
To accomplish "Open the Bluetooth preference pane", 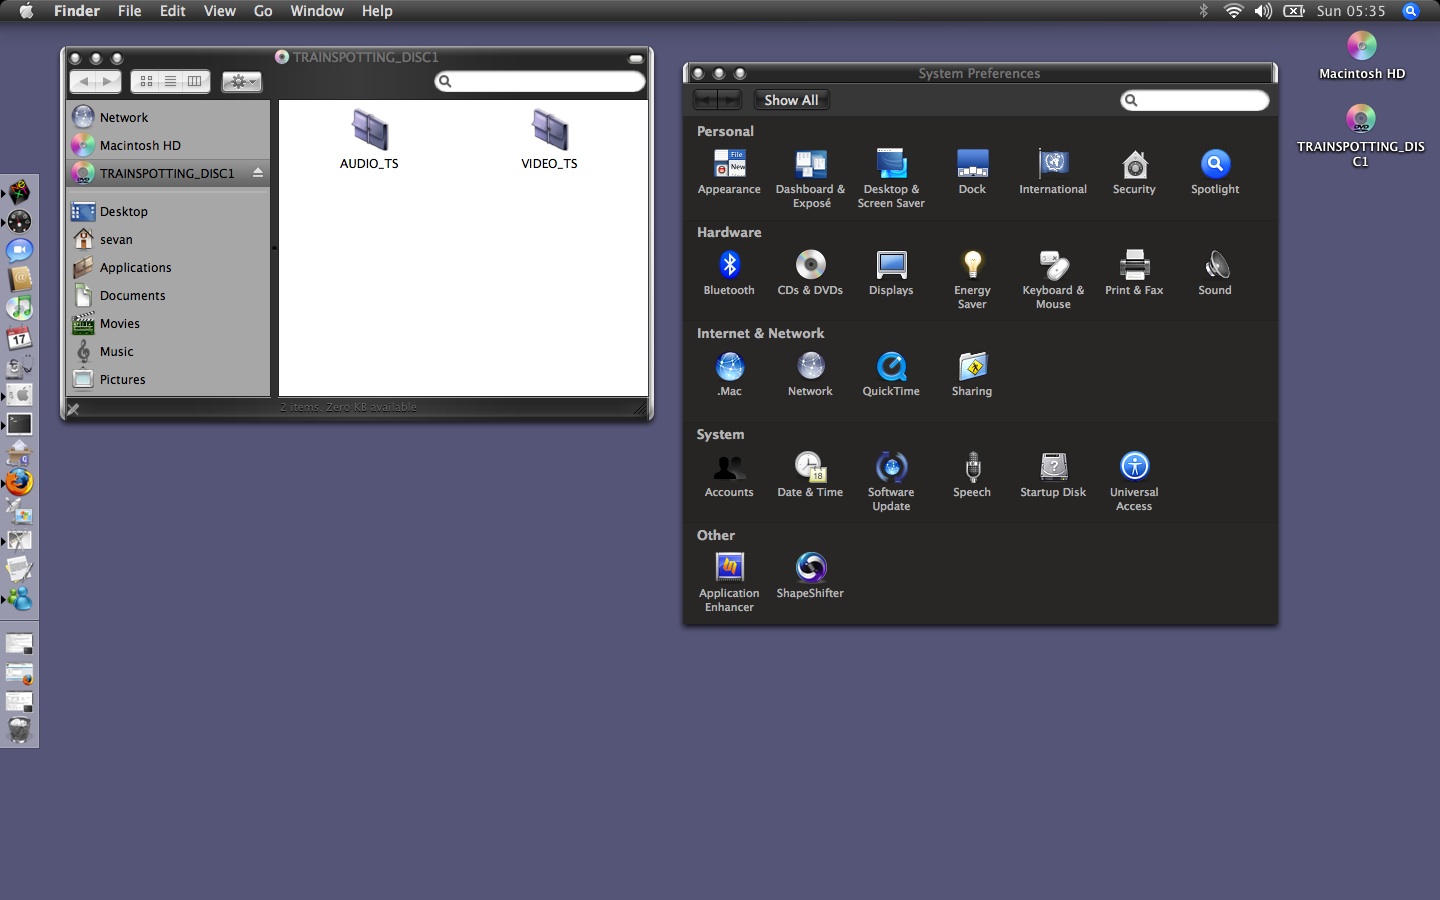I will point(729,266).
